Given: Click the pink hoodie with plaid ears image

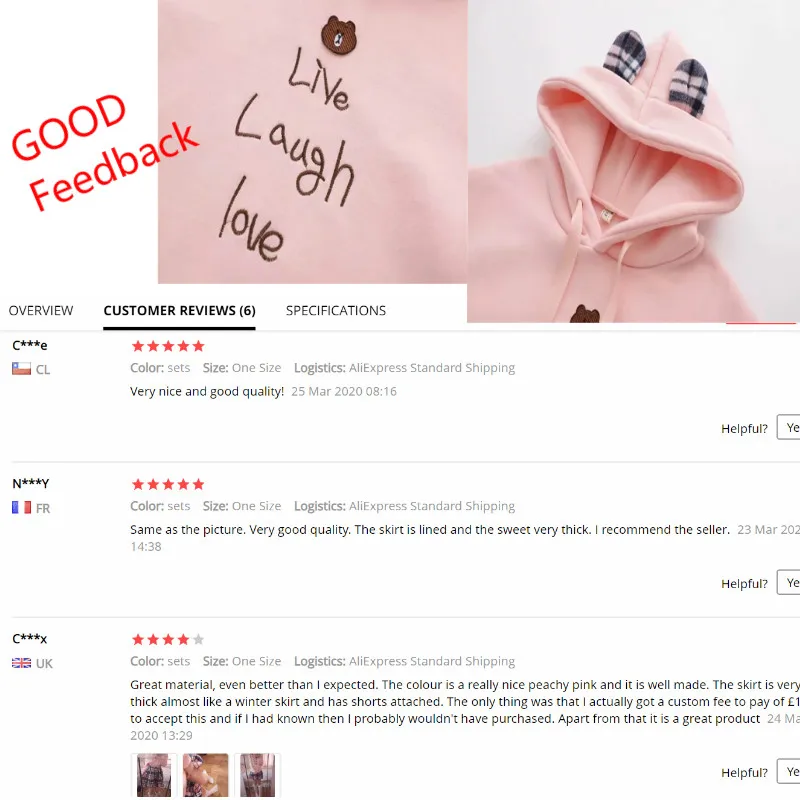Looking at the screenshot, I should 633,161.
